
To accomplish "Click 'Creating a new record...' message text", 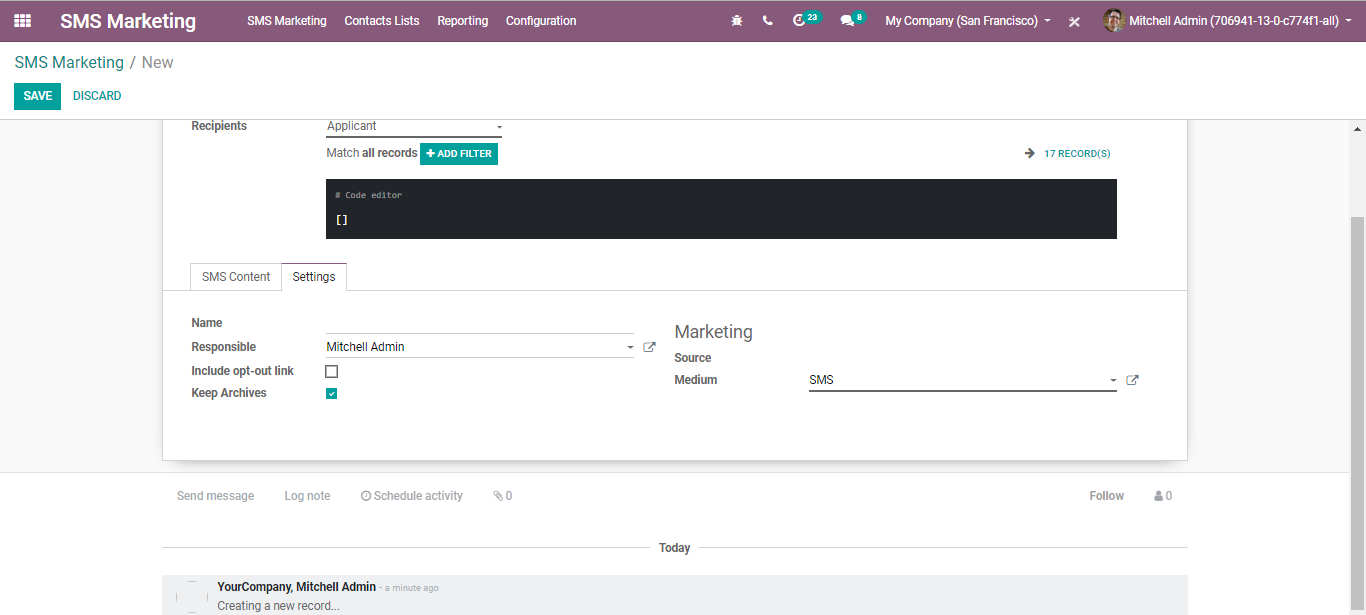I will (x=278, y=606).
